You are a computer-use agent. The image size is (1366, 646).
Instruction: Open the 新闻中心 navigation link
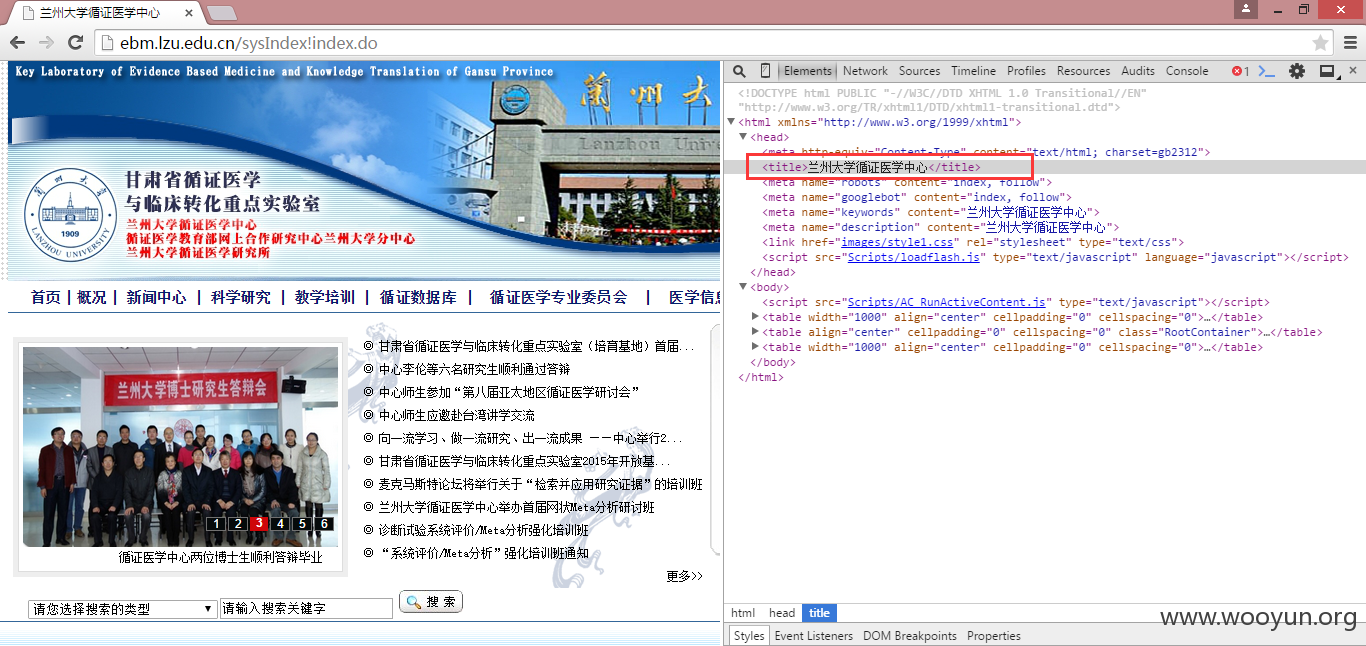[x=156, y=298]
